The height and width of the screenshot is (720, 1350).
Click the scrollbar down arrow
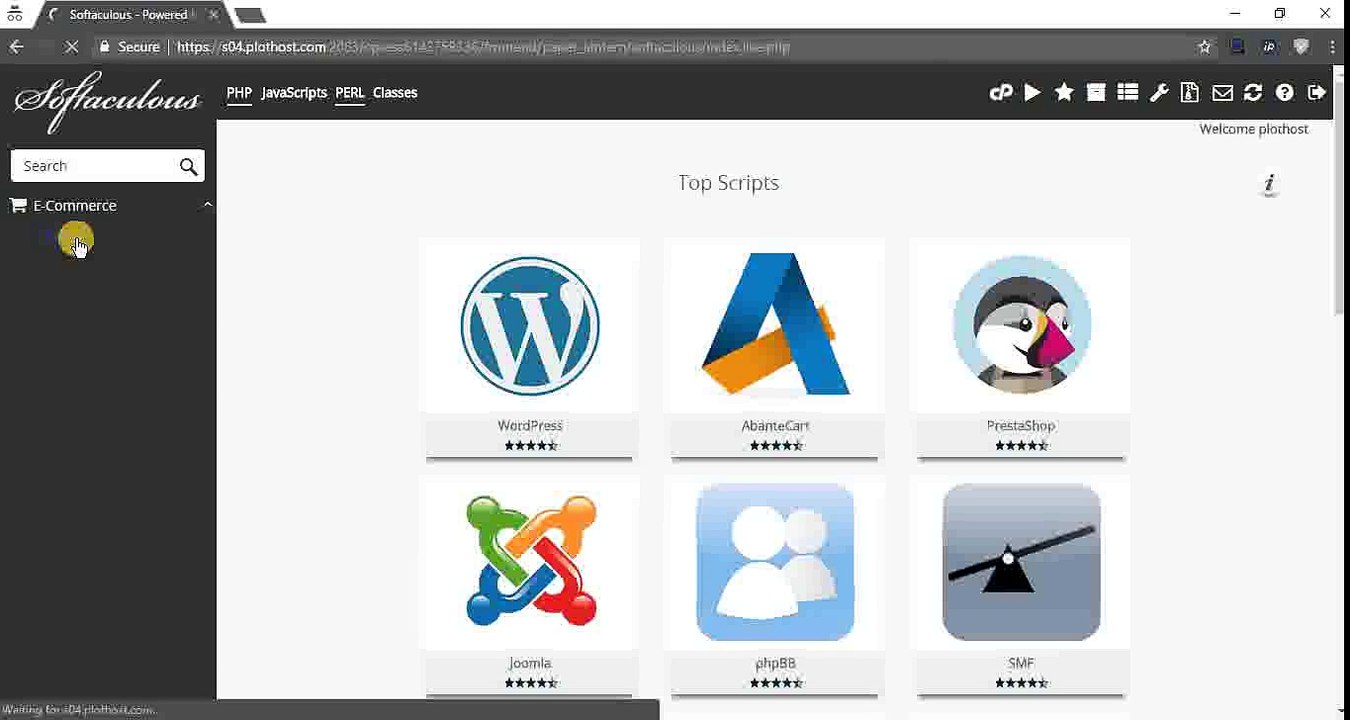pos(1340,710)
